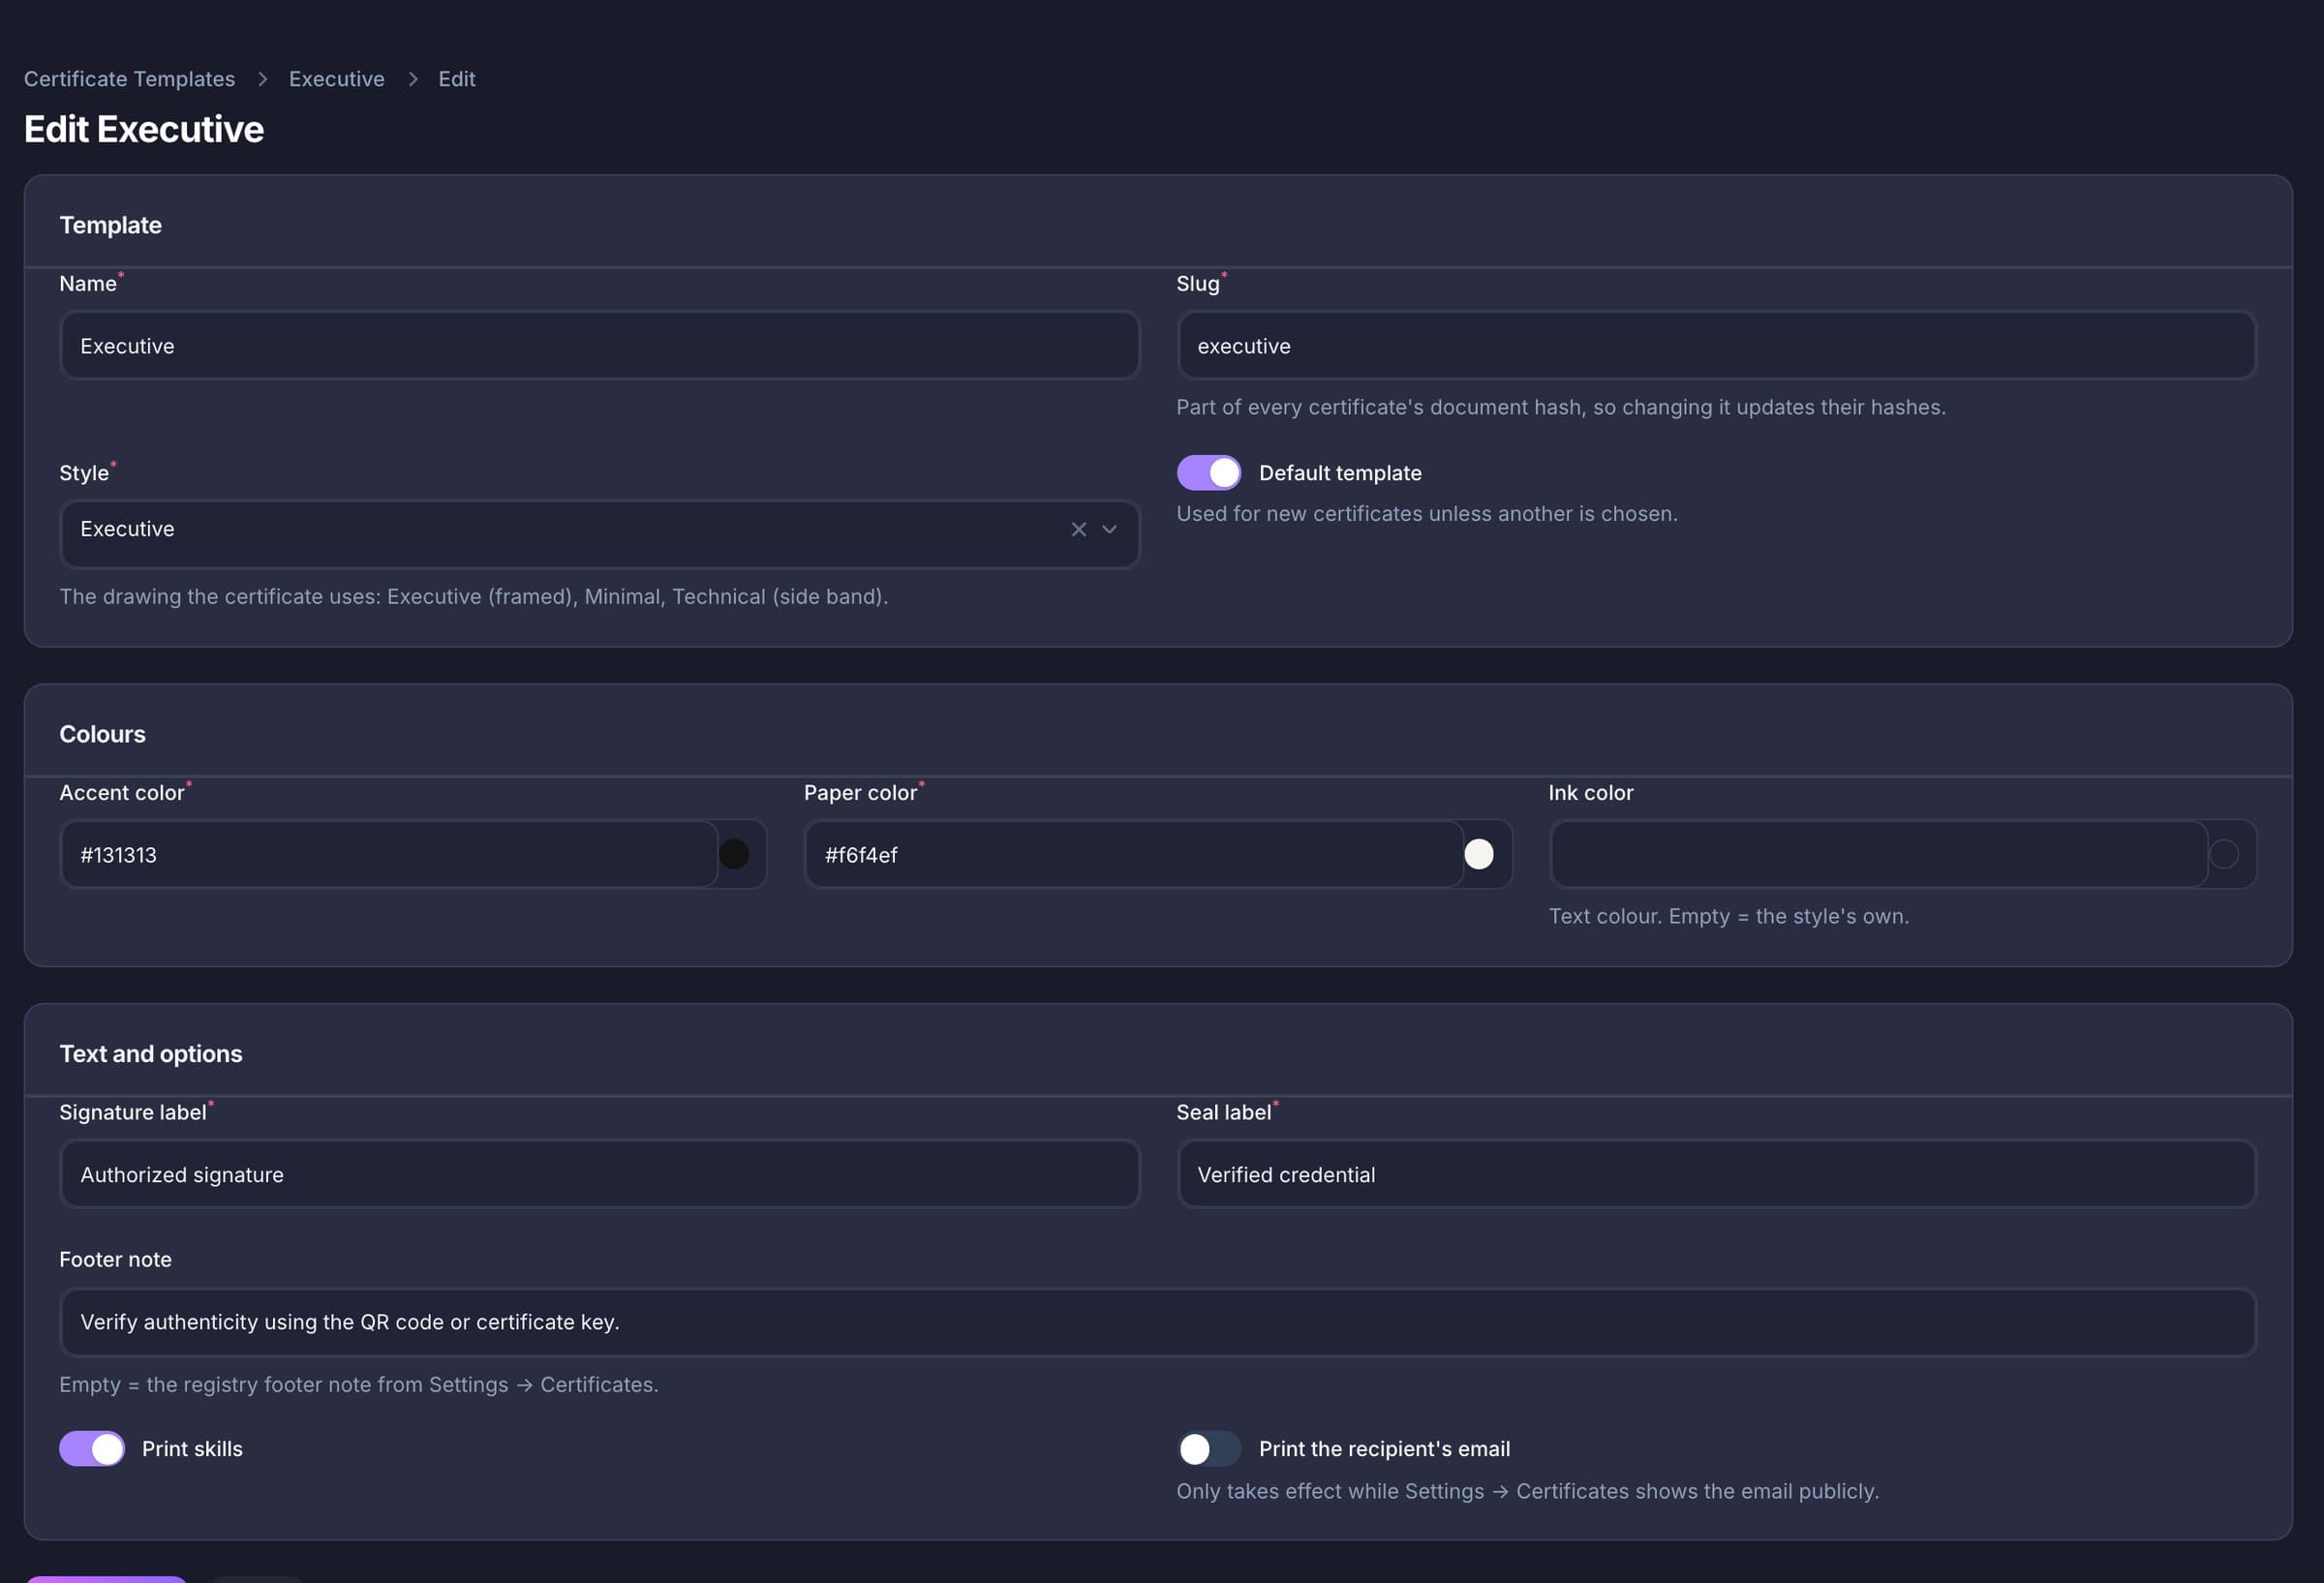Open the Ink color swatch picker
The height and width of the screenshot is (1583, 2324).
(2223, 855)
